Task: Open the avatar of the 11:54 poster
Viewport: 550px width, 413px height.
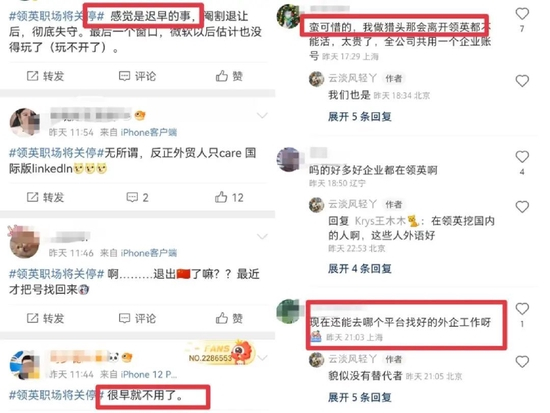Action: click(24, 122)
